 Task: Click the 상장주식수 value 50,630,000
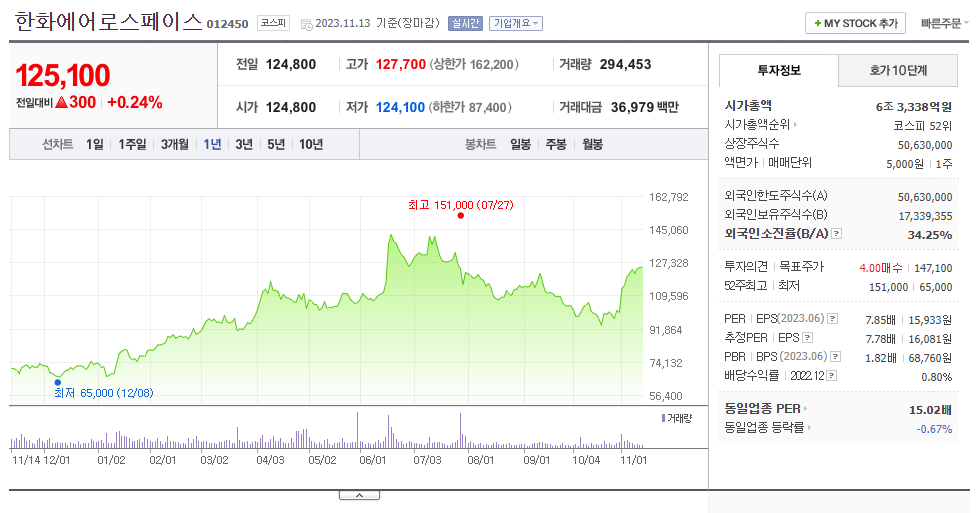pos(925,145)
